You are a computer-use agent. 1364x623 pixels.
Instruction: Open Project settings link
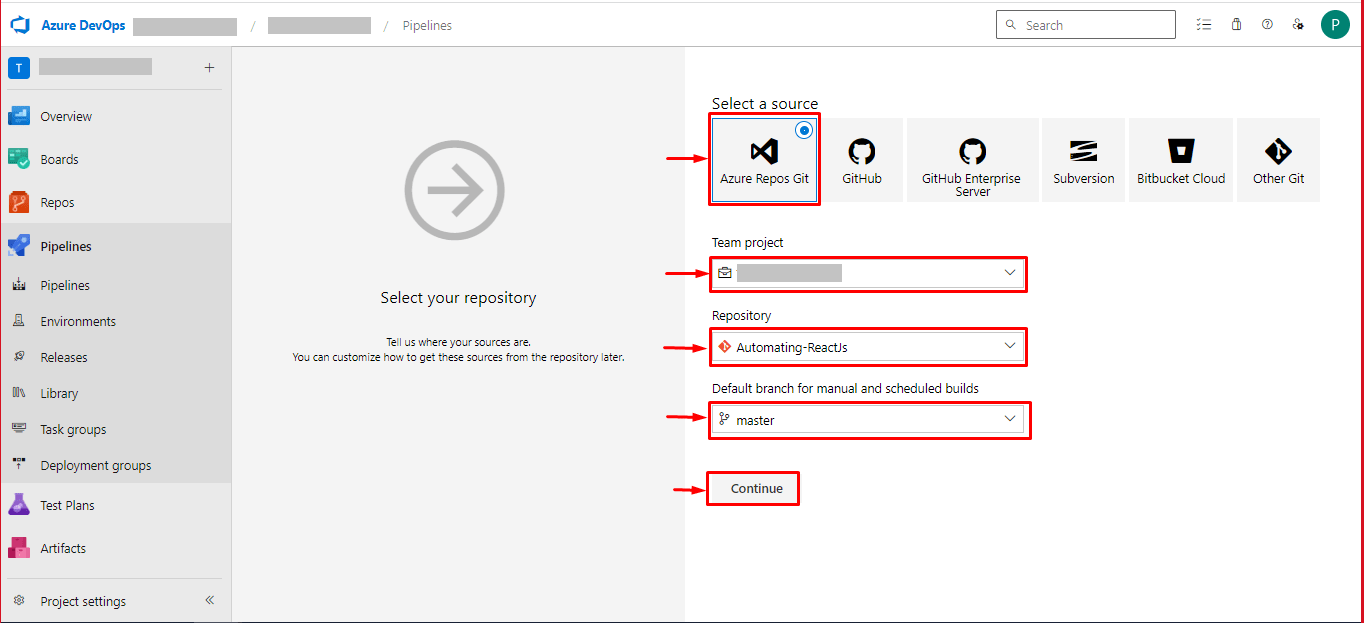tap(83, 601)
